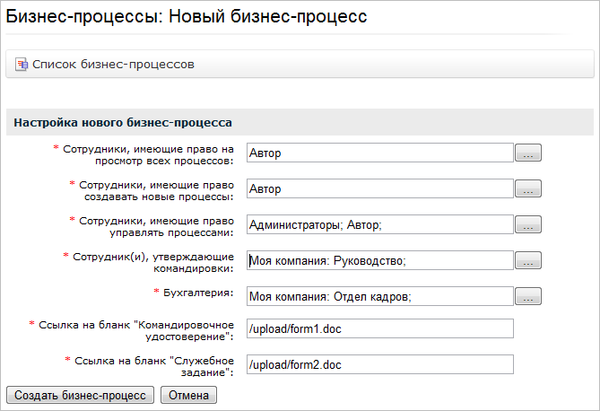
Task: Click the Бухгалтерия field label
Action: coord(198,293)
